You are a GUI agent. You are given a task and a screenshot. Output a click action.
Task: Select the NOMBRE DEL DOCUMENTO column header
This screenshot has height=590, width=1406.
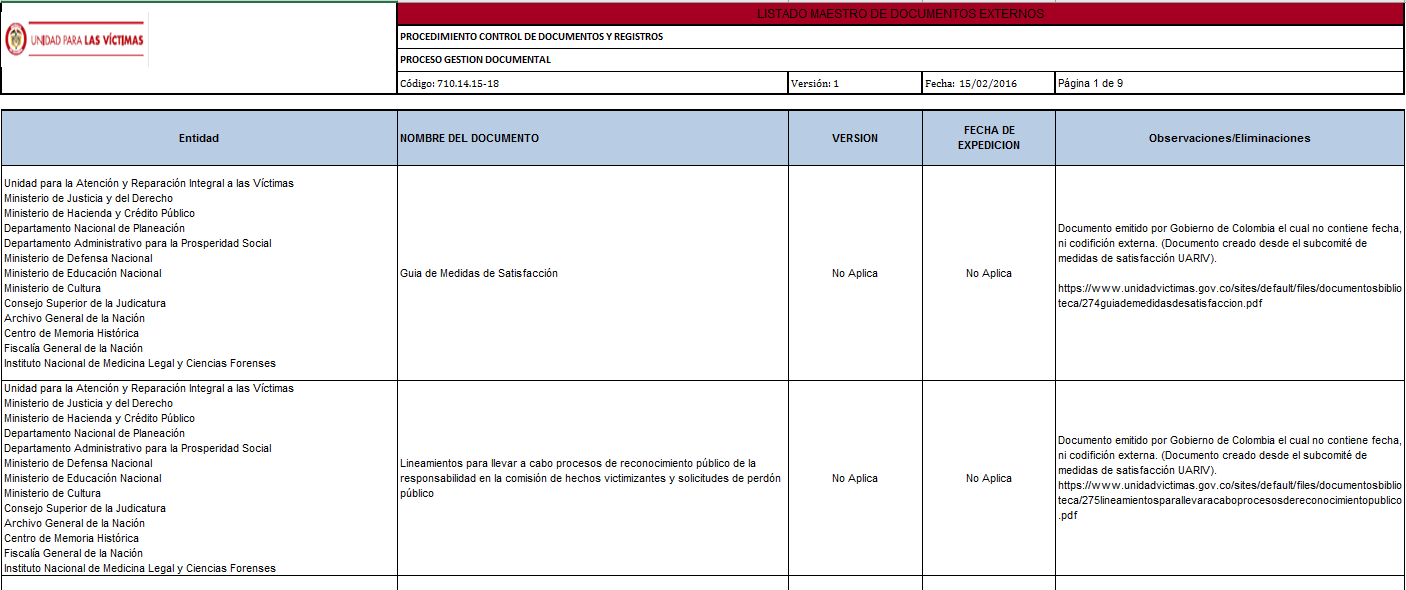[593, 138]
